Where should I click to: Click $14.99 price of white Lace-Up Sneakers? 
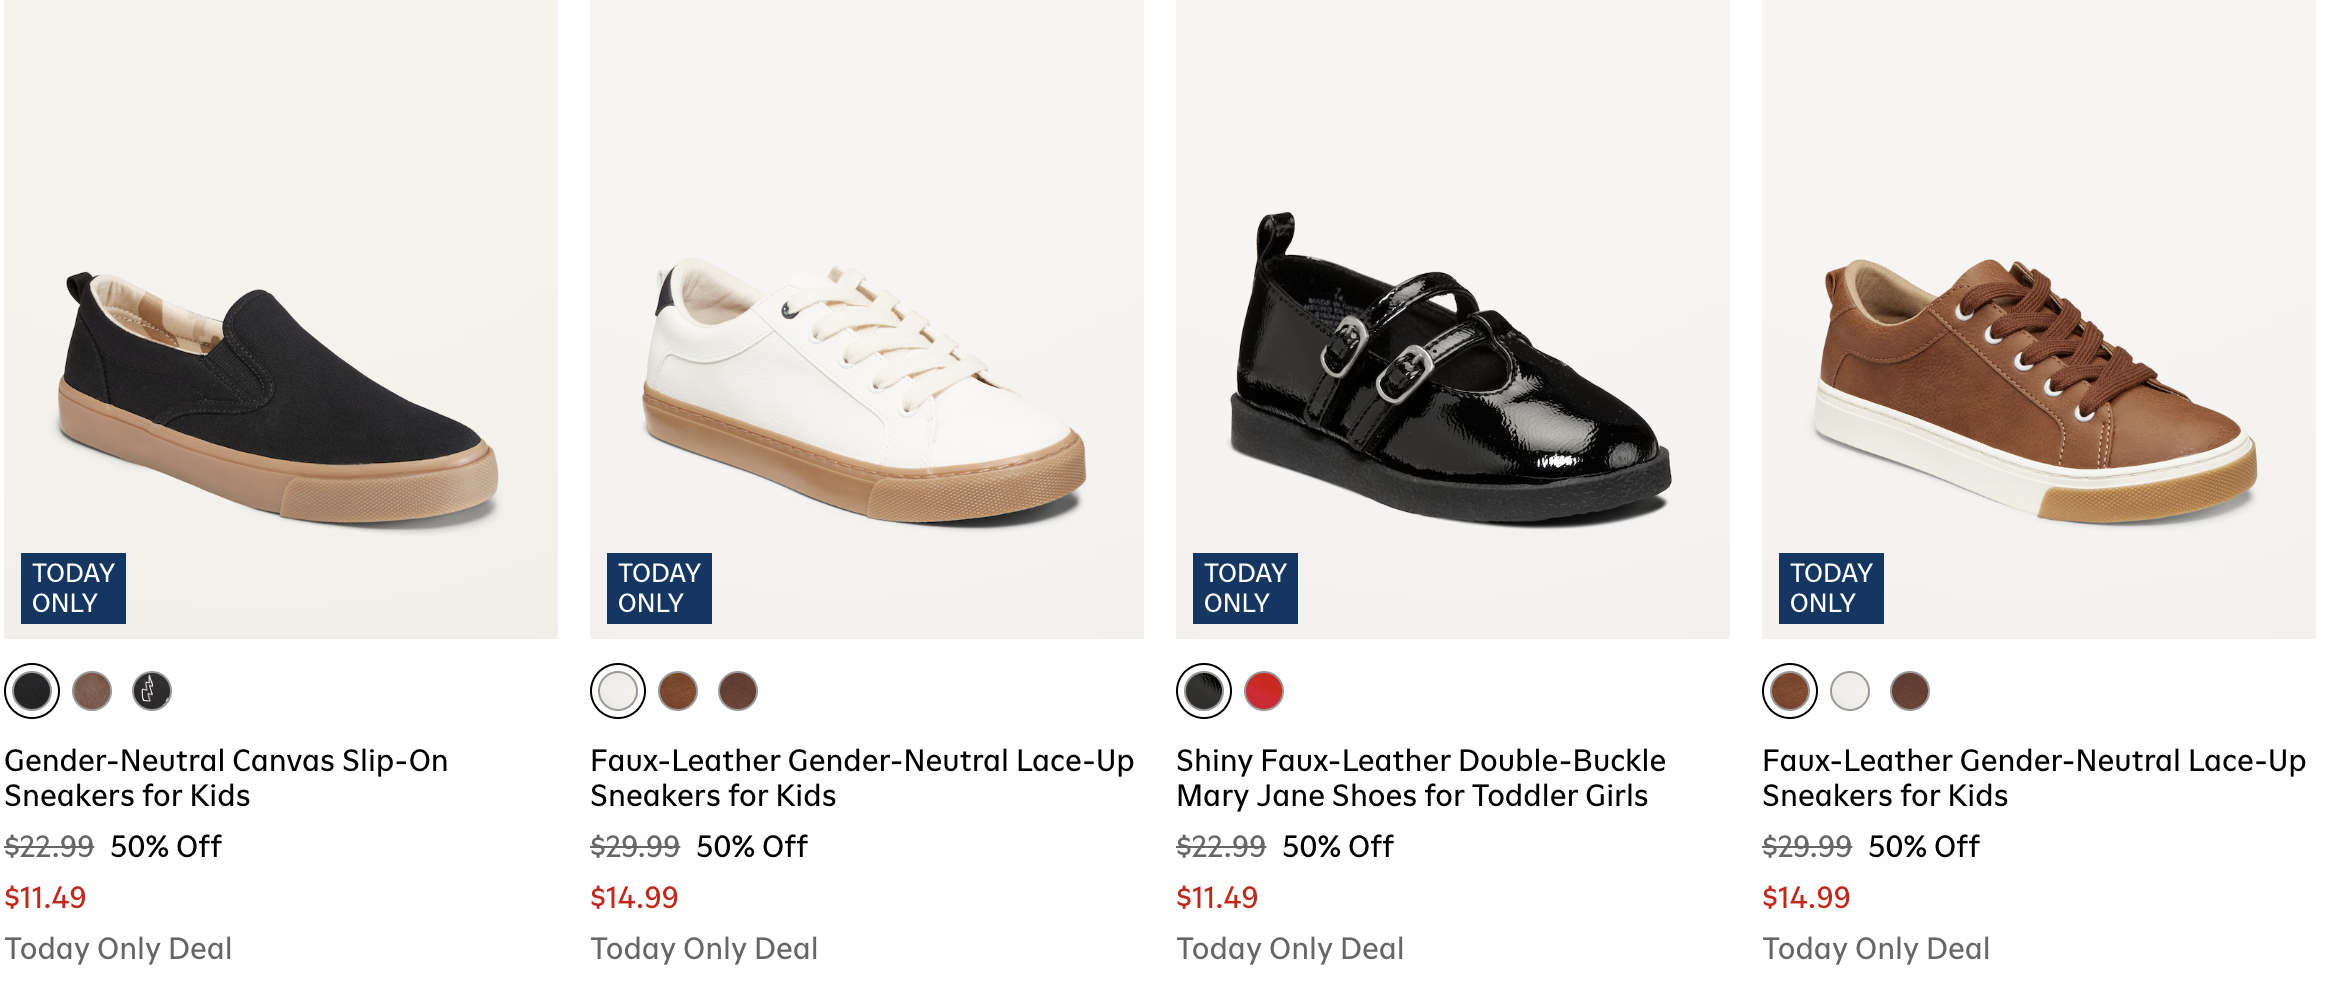[x=634, y=898]
